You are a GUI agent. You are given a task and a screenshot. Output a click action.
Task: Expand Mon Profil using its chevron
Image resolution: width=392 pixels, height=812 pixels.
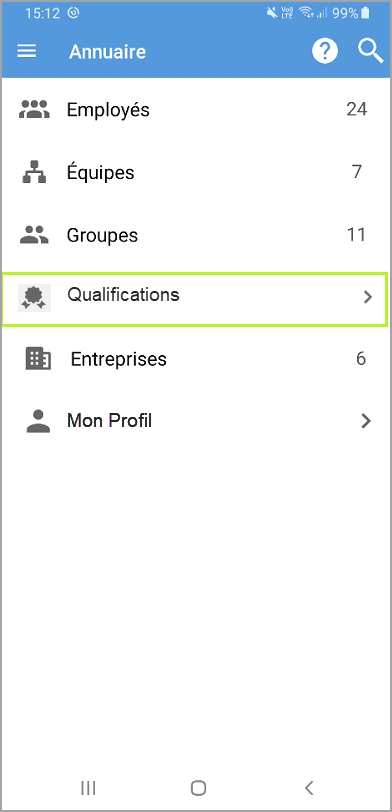(x=366, y=421)
